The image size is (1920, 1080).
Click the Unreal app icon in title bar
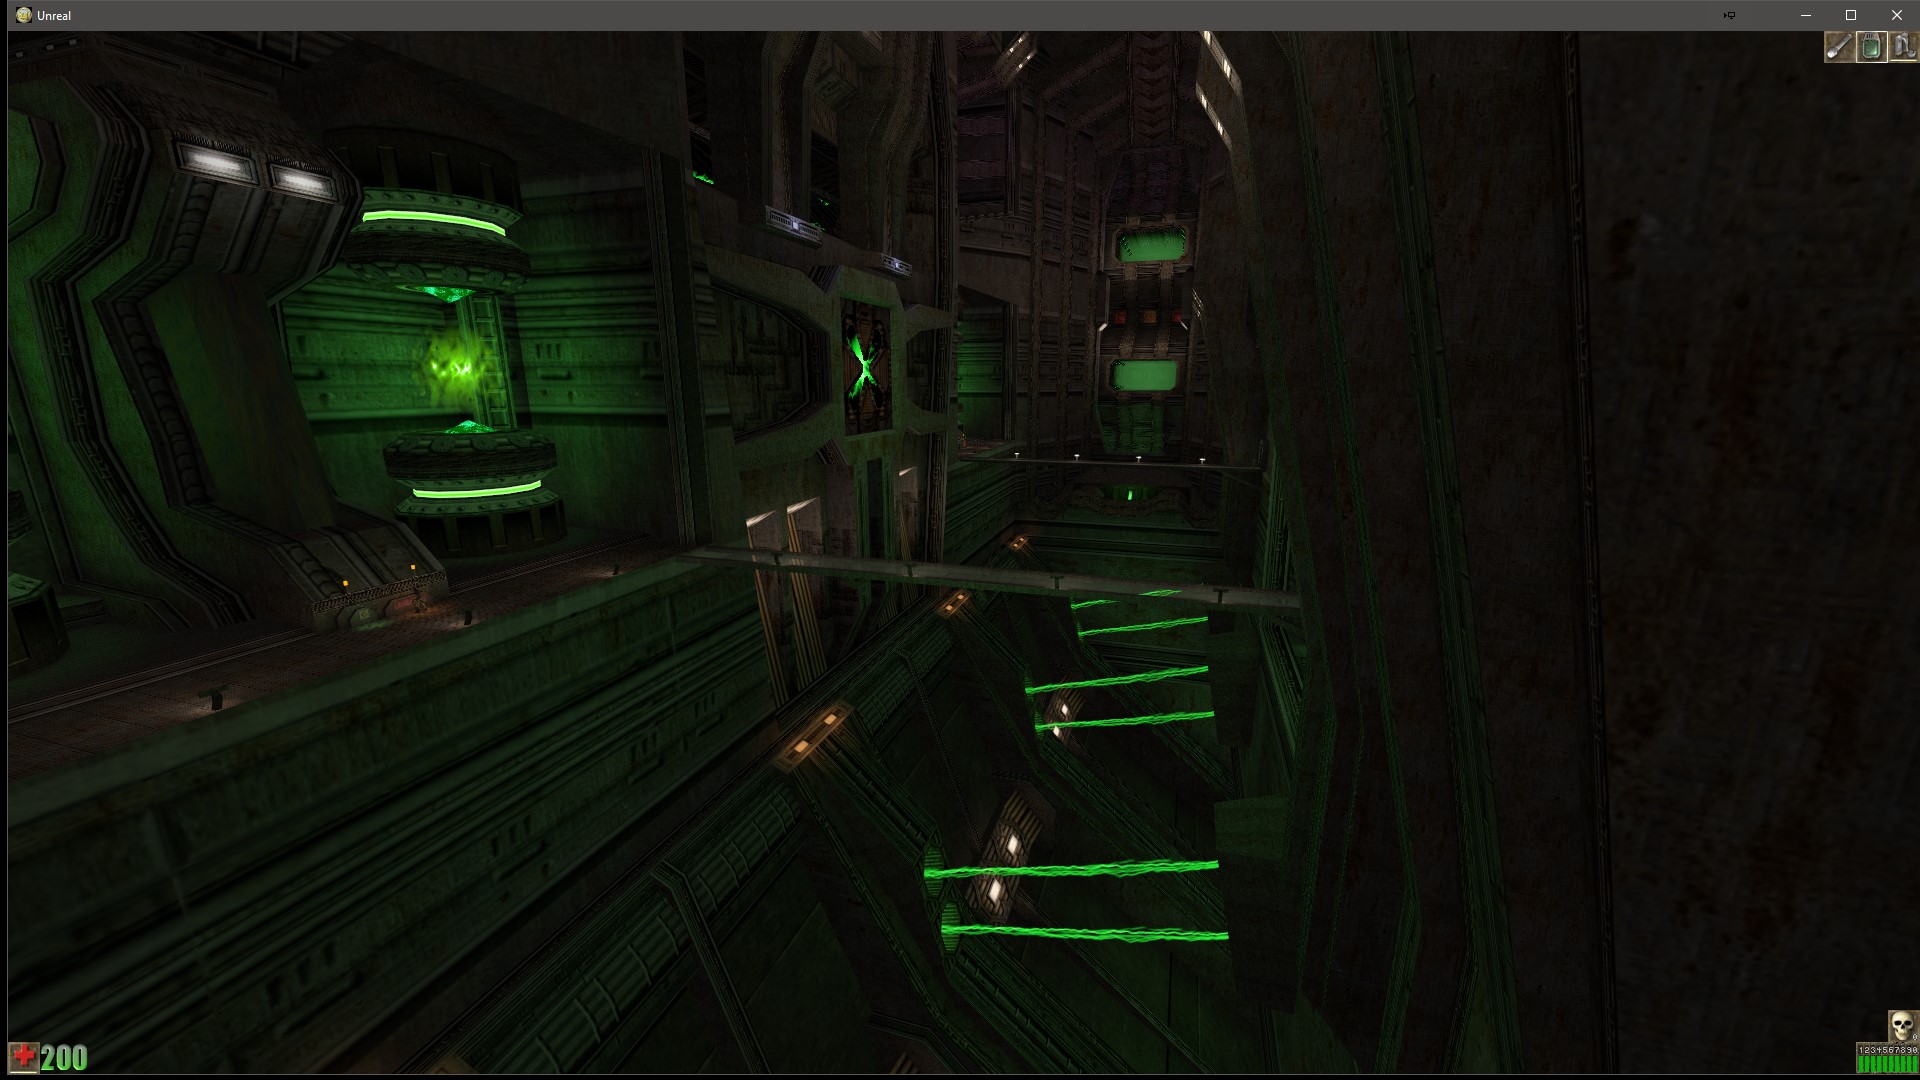24,15
